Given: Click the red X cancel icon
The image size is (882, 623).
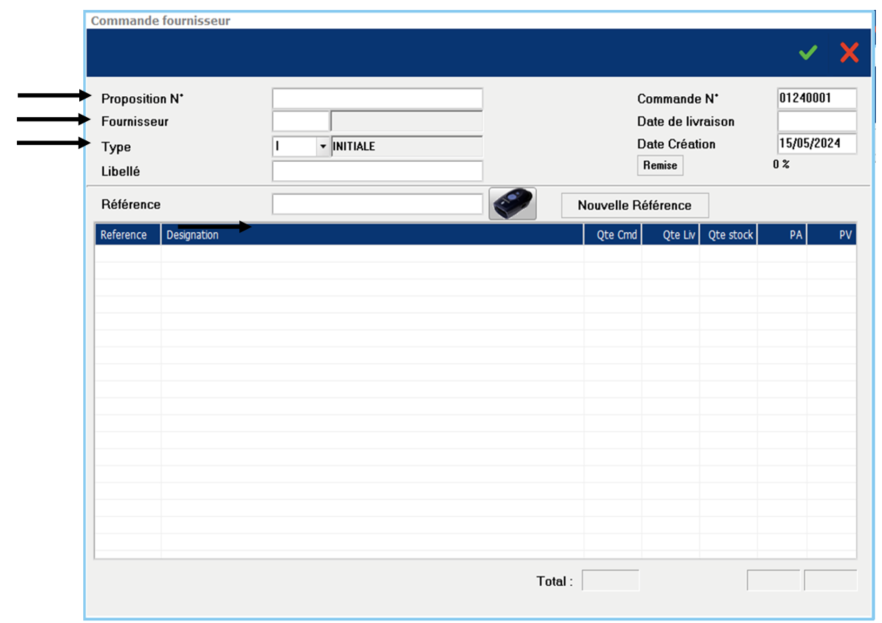Looking at the screenshot, I should (849, 53).
